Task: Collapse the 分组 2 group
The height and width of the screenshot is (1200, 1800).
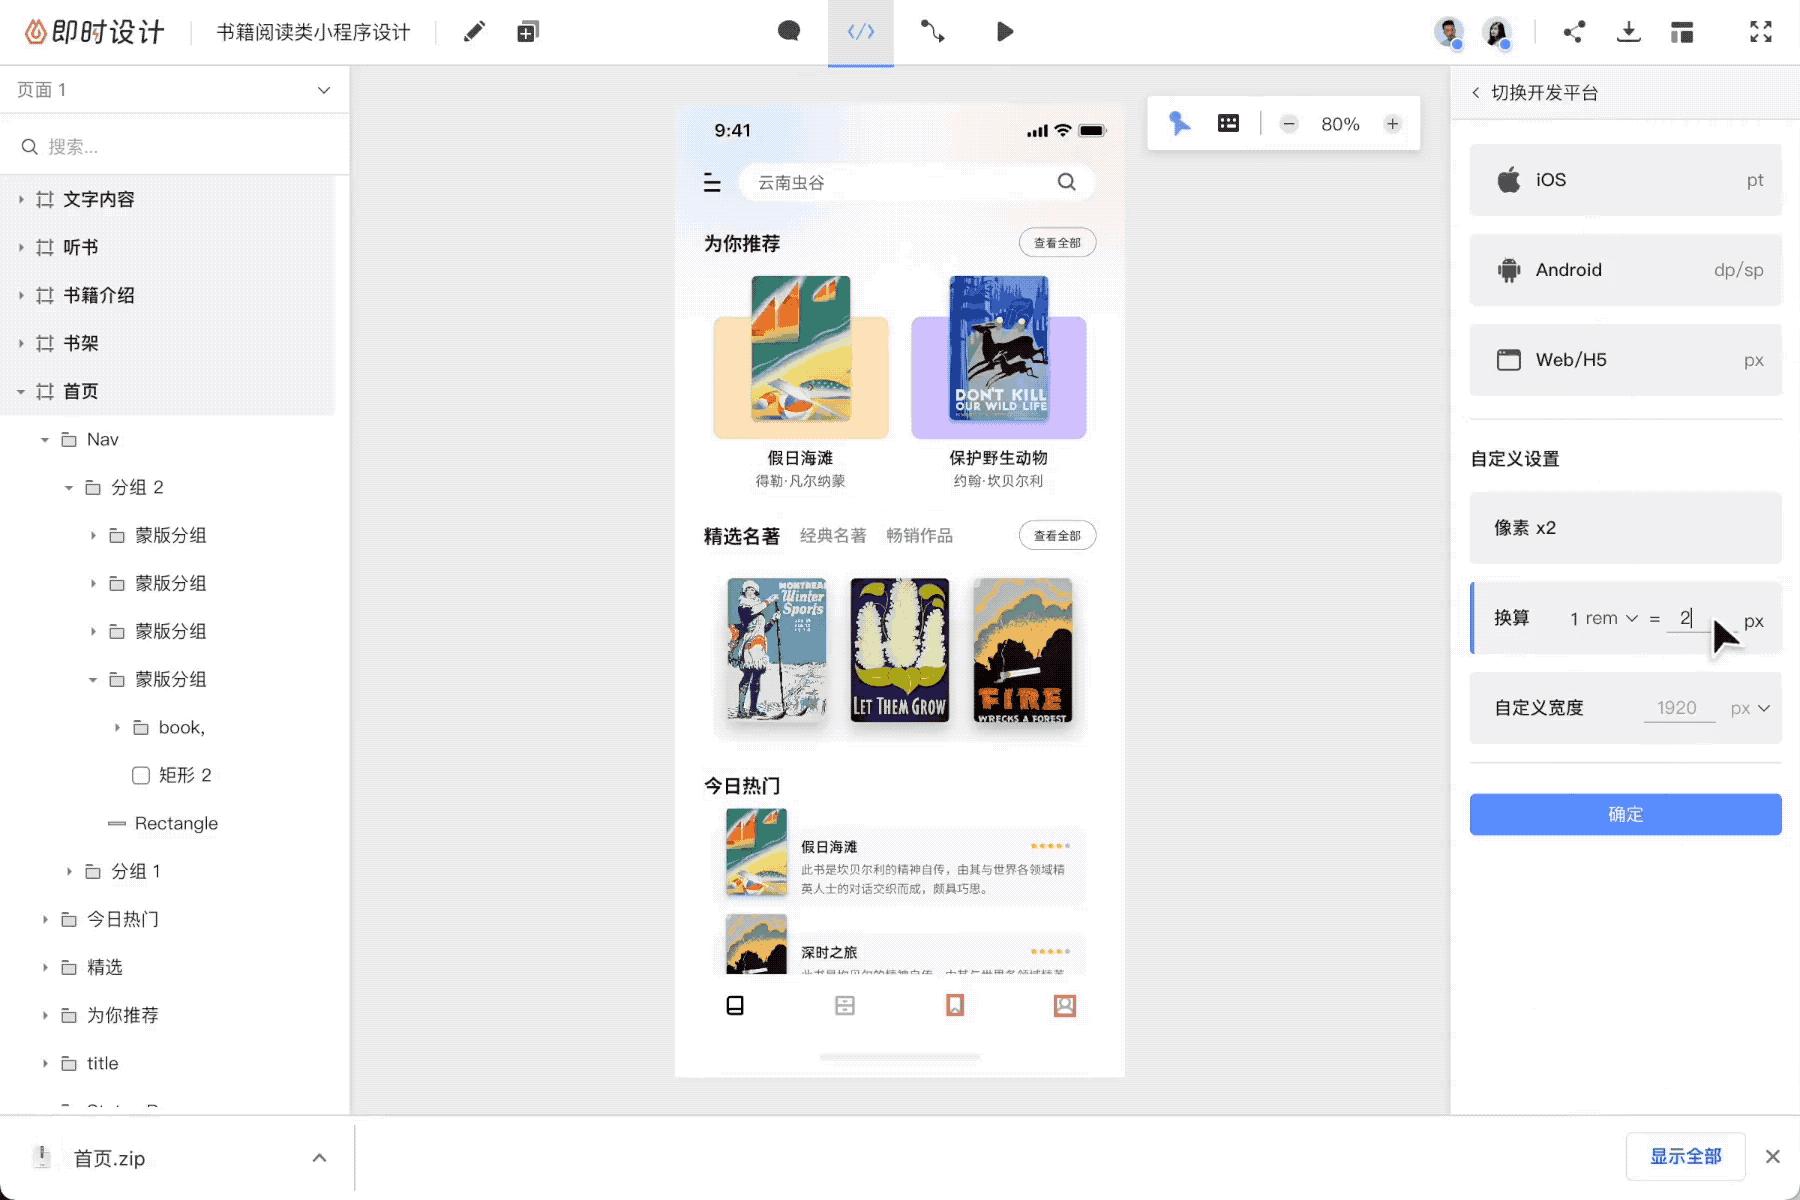Action: pyautogui.click(x=68, y=487)
